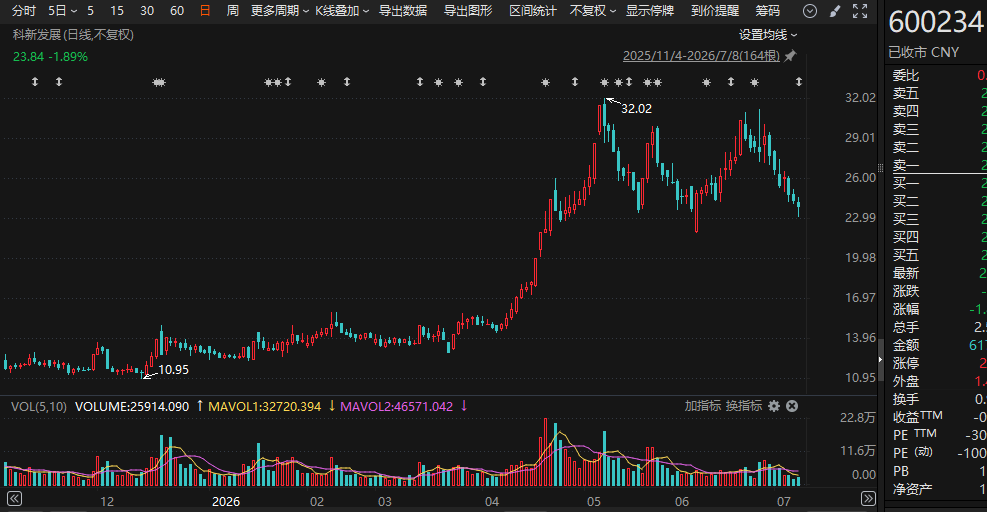
Task: Click the 32.02 peak price annotation
Action: [636, 108]
